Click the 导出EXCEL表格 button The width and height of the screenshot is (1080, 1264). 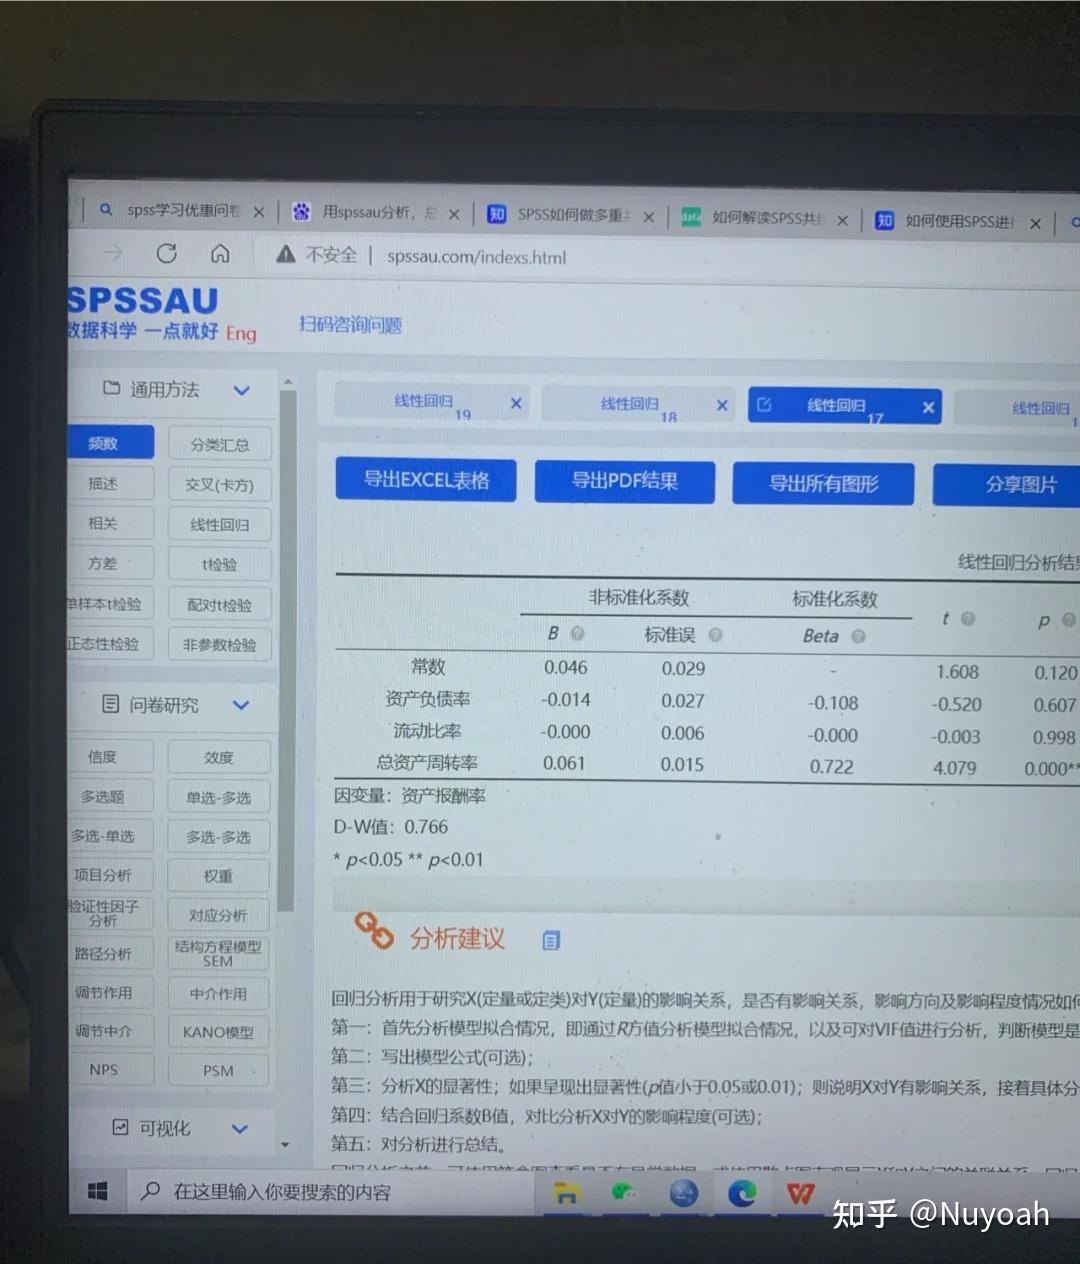point(425,480)
